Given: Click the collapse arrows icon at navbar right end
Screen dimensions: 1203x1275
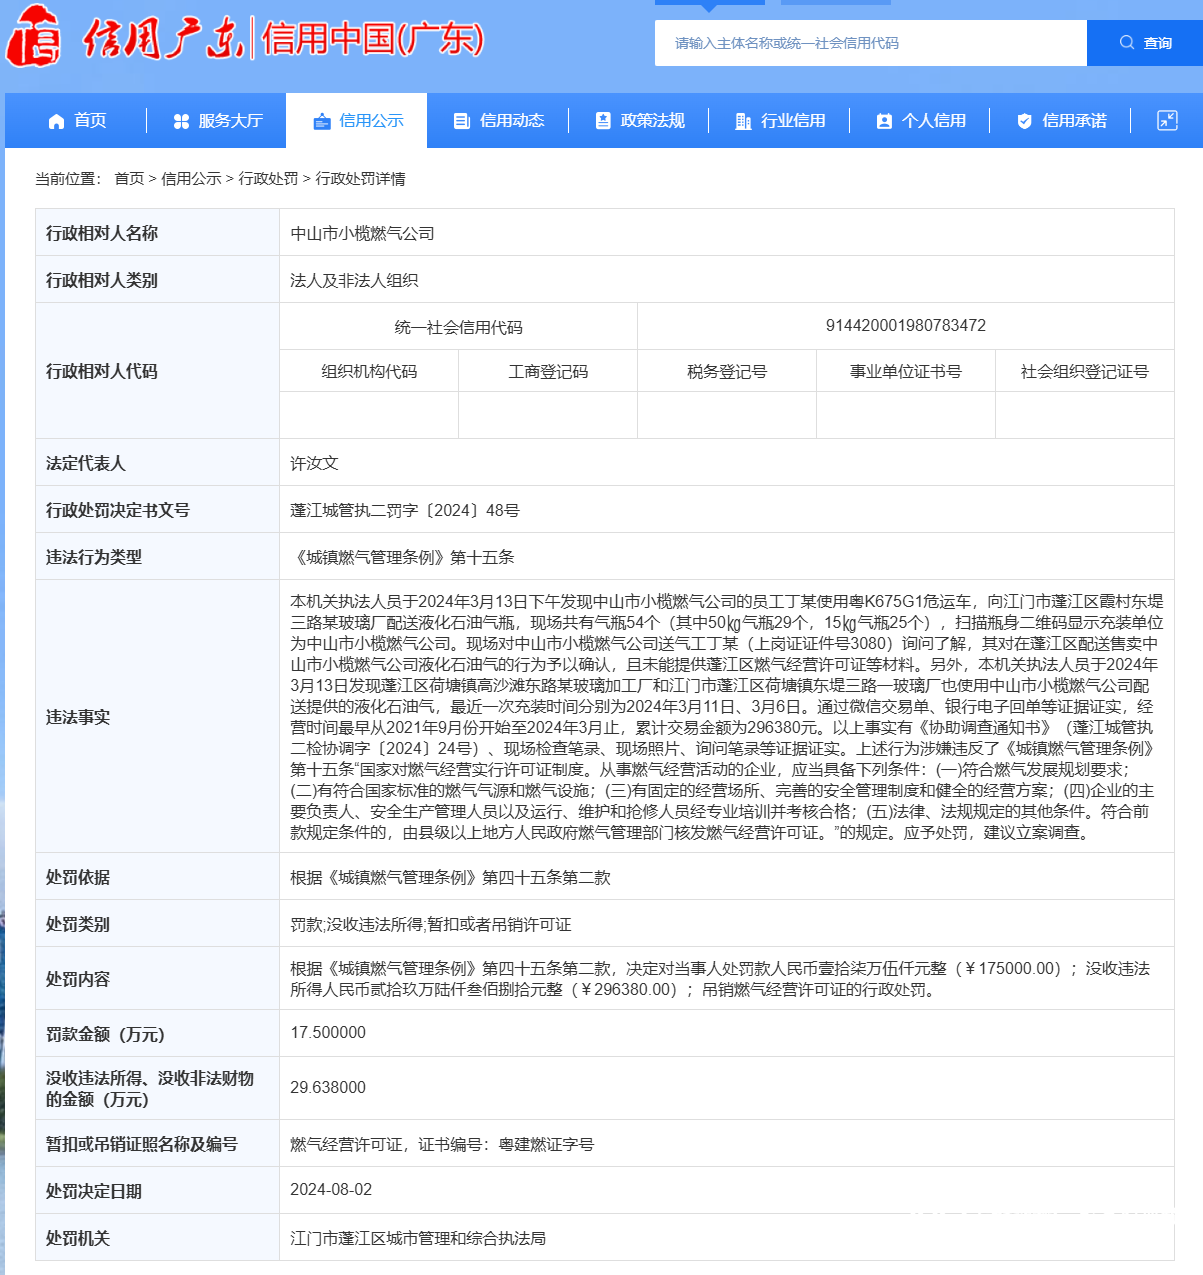Looking at the screenshot, I should (1167, 120).
